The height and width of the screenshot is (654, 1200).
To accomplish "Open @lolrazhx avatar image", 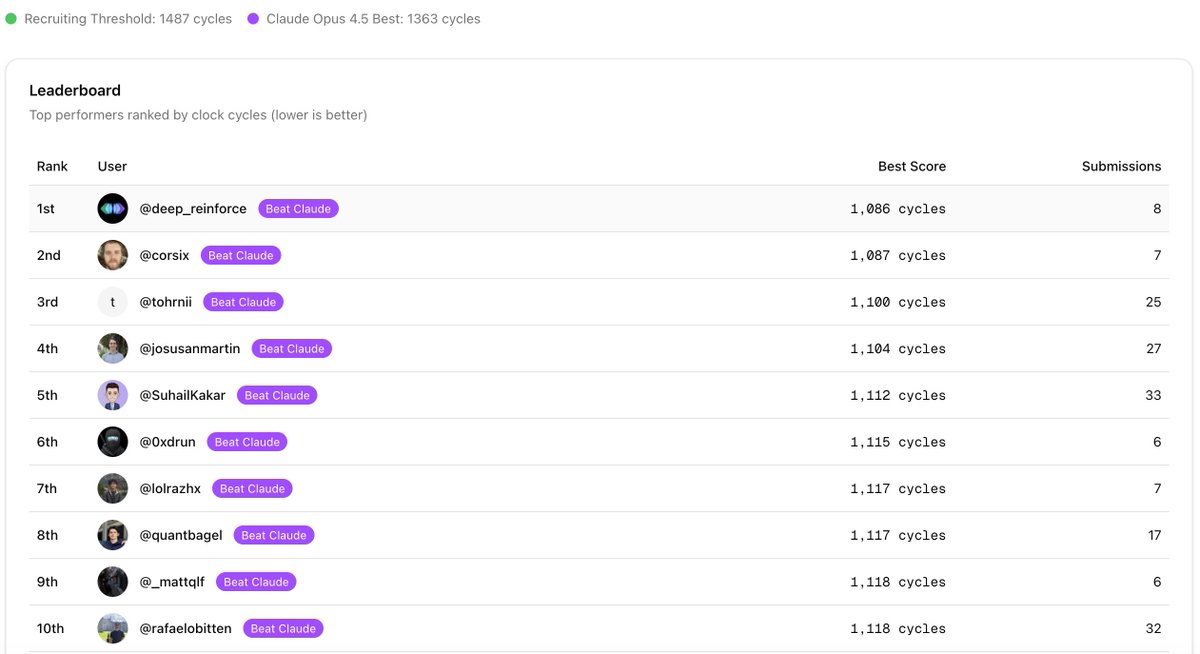I will click(113, 489).
